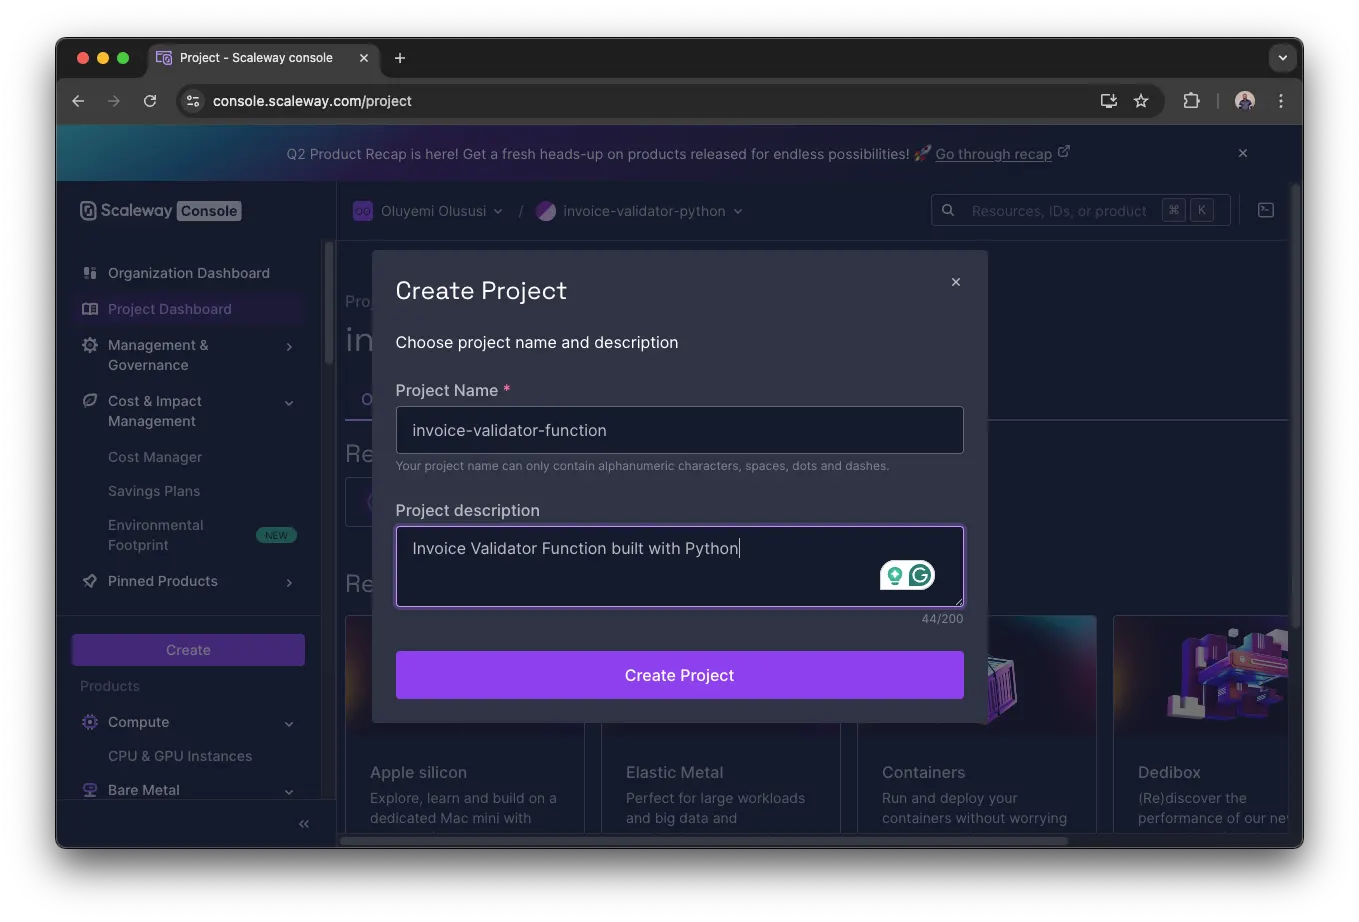1359x922 pixels.
Task: Open the invoice-validator-python project dropdown
Action: click(640, 211)
